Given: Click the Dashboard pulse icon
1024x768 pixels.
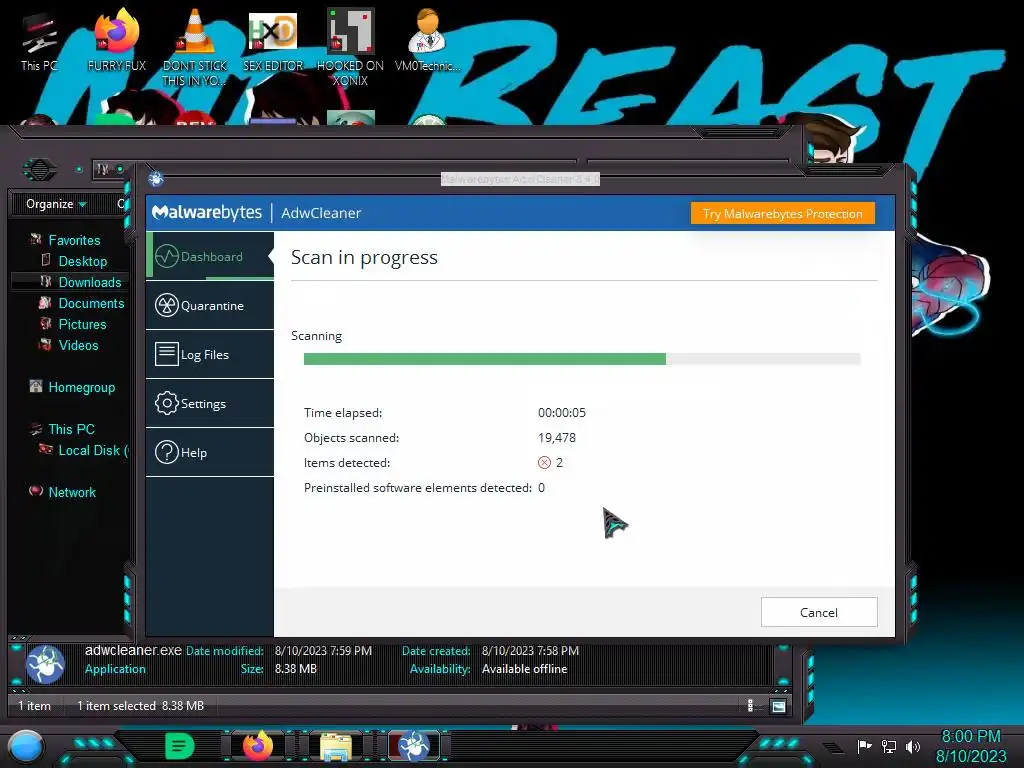Looking at the screenshot, I should tap(167, 256).
